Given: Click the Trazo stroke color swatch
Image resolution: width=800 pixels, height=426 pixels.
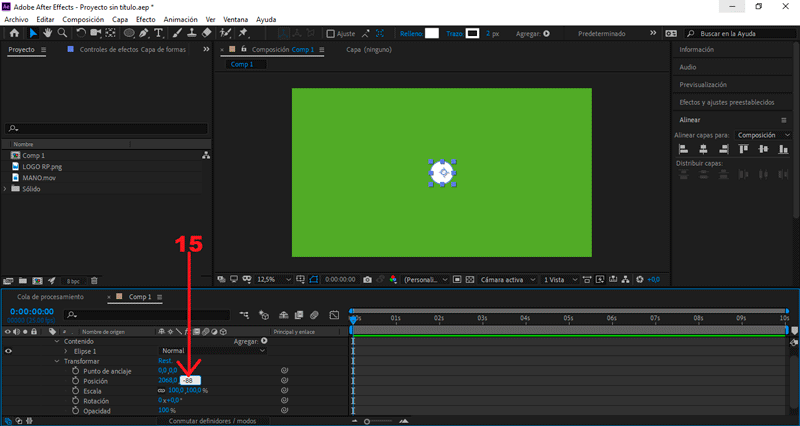Looking at the screenshot, I should 472,34.
